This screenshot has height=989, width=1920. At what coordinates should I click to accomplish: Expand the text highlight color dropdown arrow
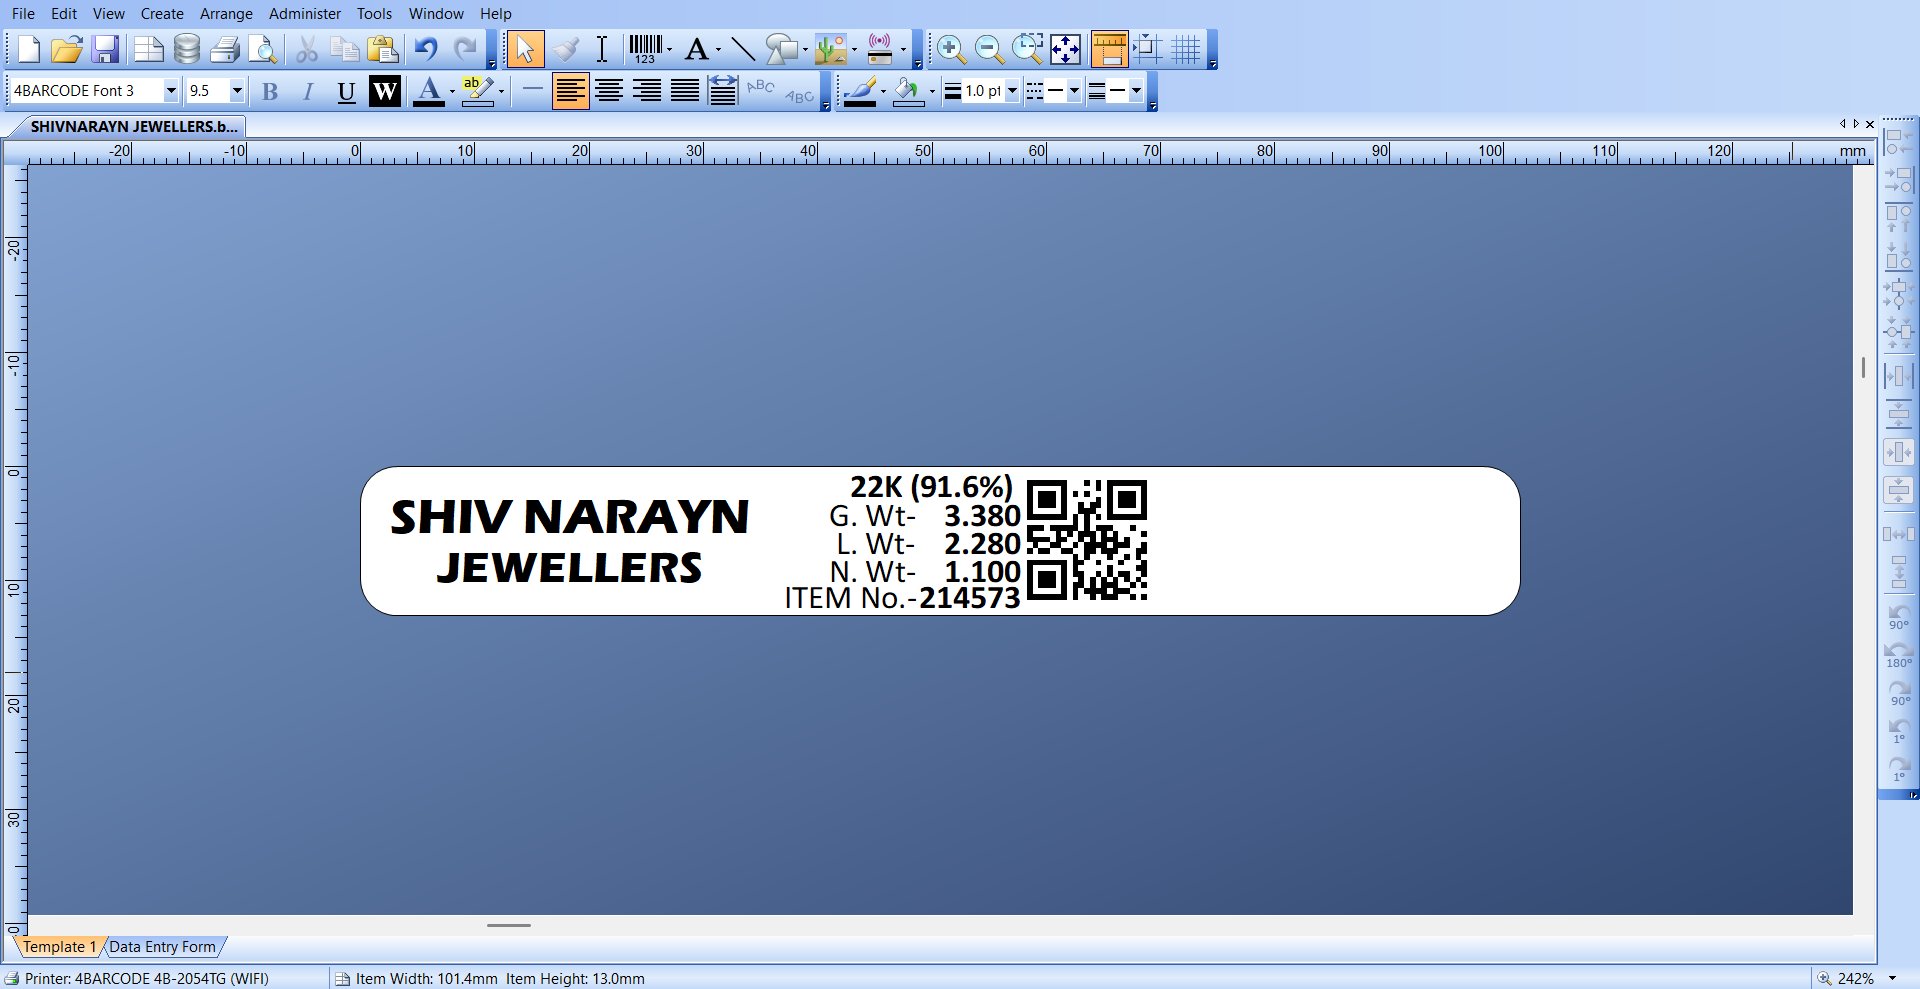pos(501,92)
